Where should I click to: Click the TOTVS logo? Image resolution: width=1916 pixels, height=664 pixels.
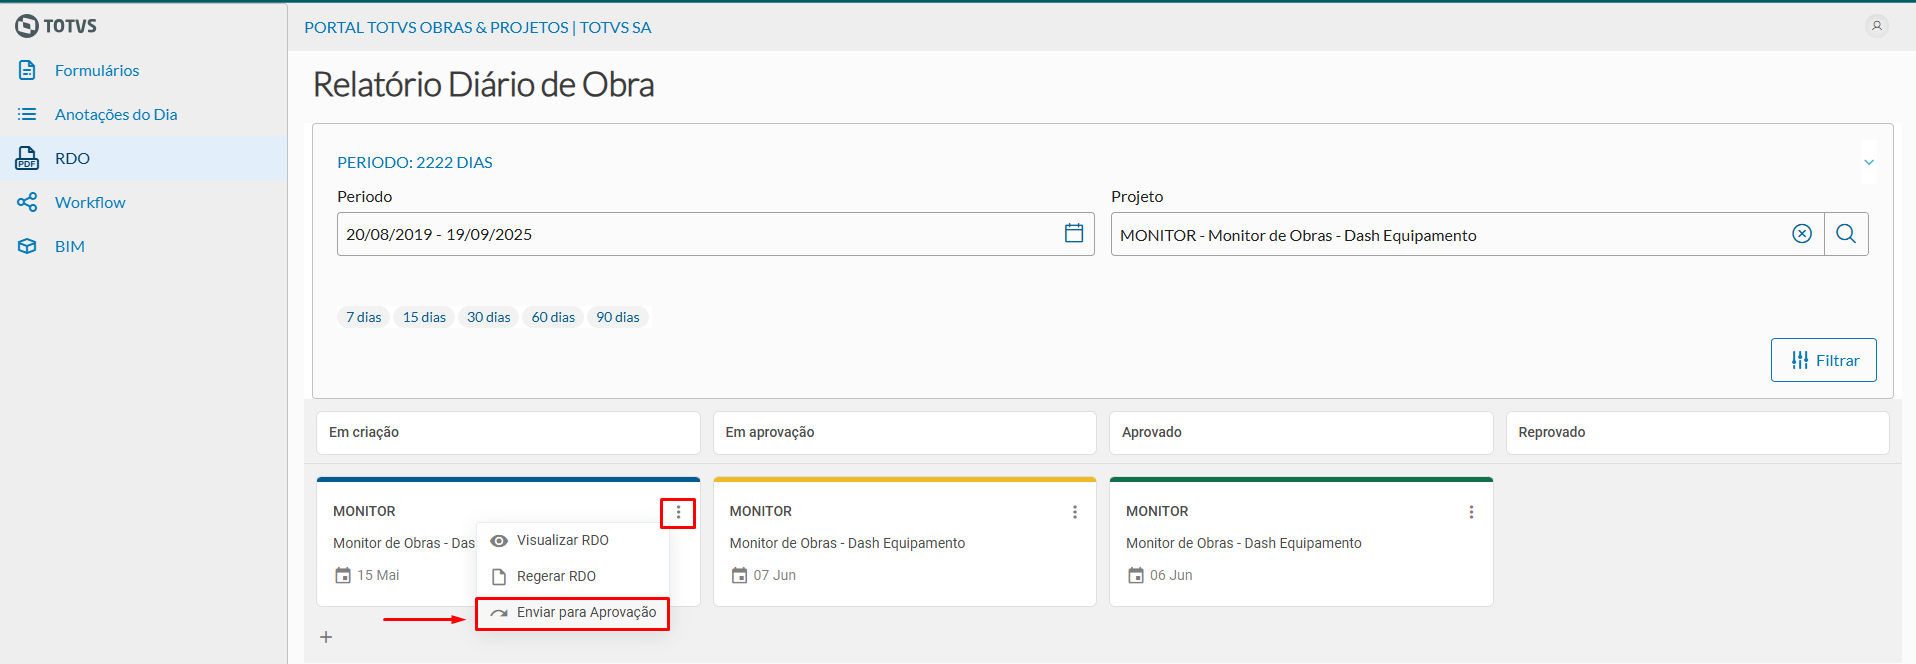[57, 26]
